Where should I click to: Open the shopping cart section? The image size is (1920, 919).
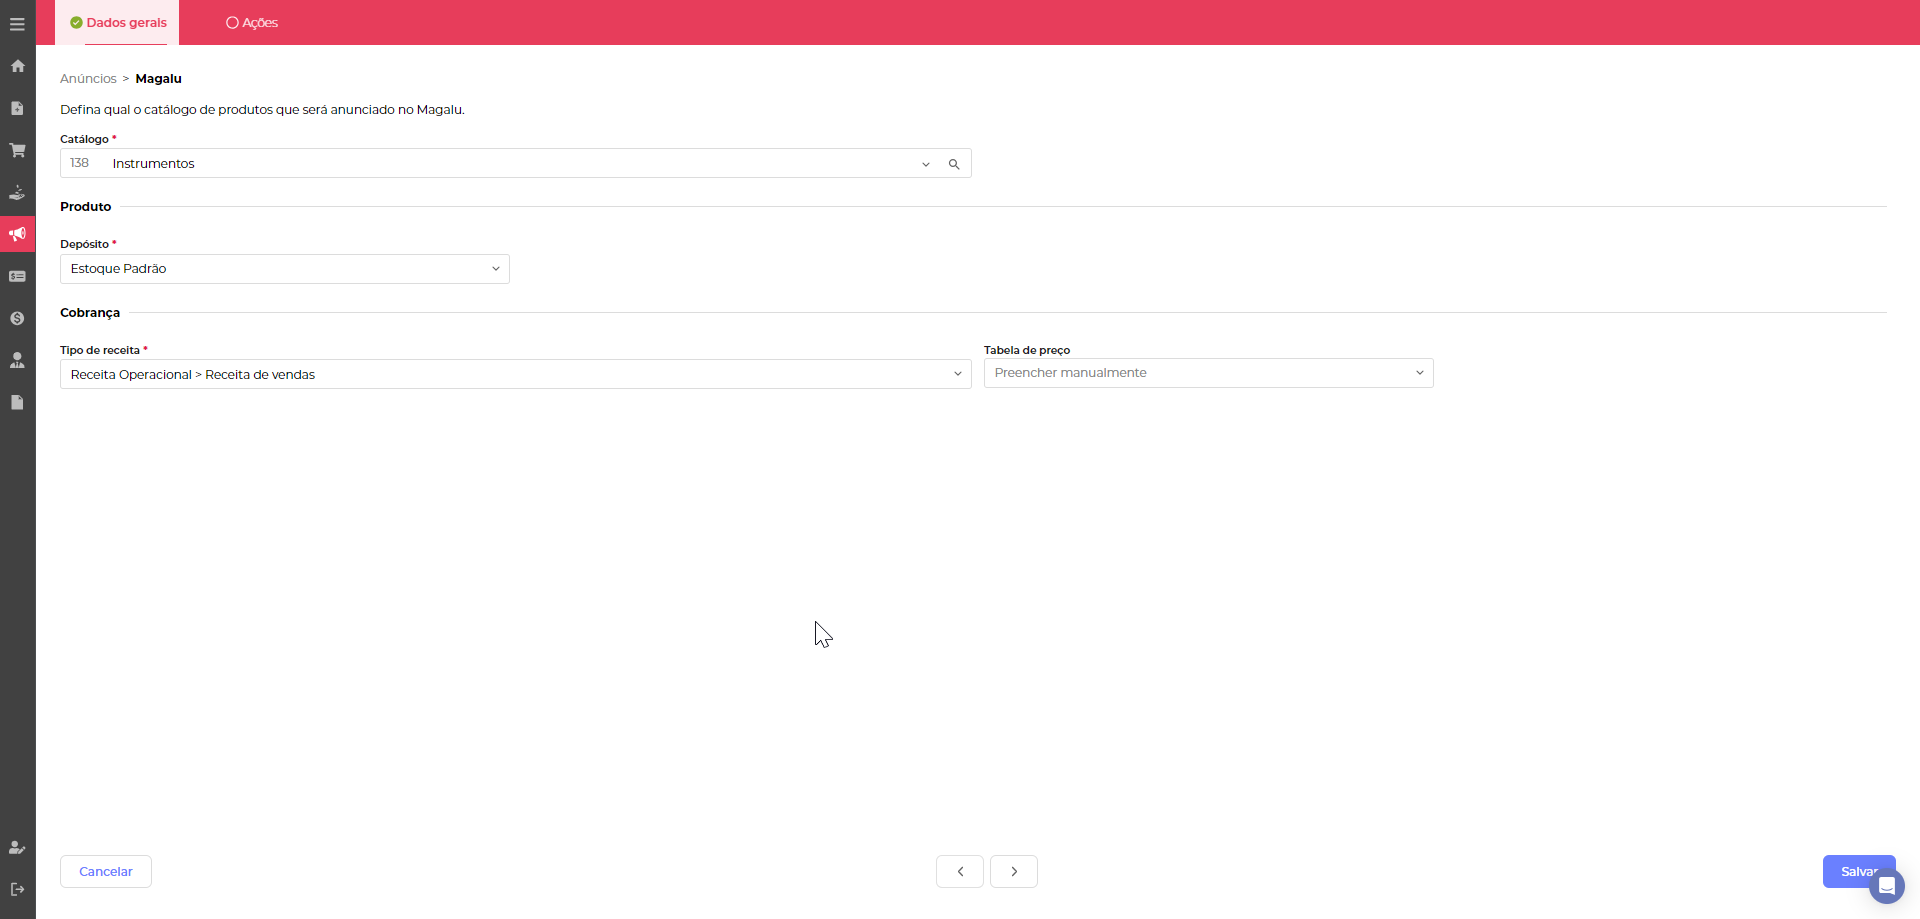(x=17, y=150)
